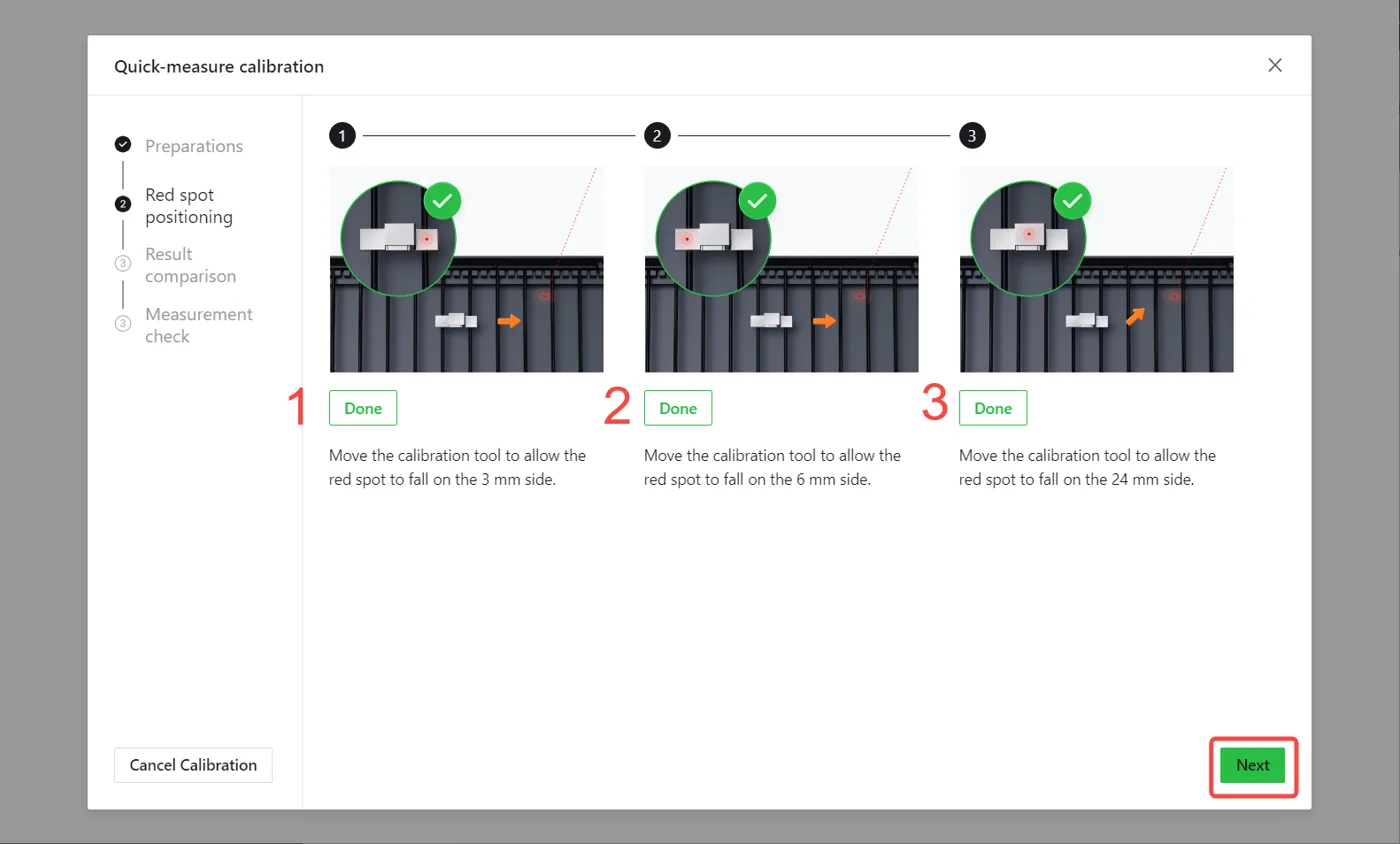The image size is (1400, 844).
Task: Click the step 2 circle above second image
Action: 657,136
